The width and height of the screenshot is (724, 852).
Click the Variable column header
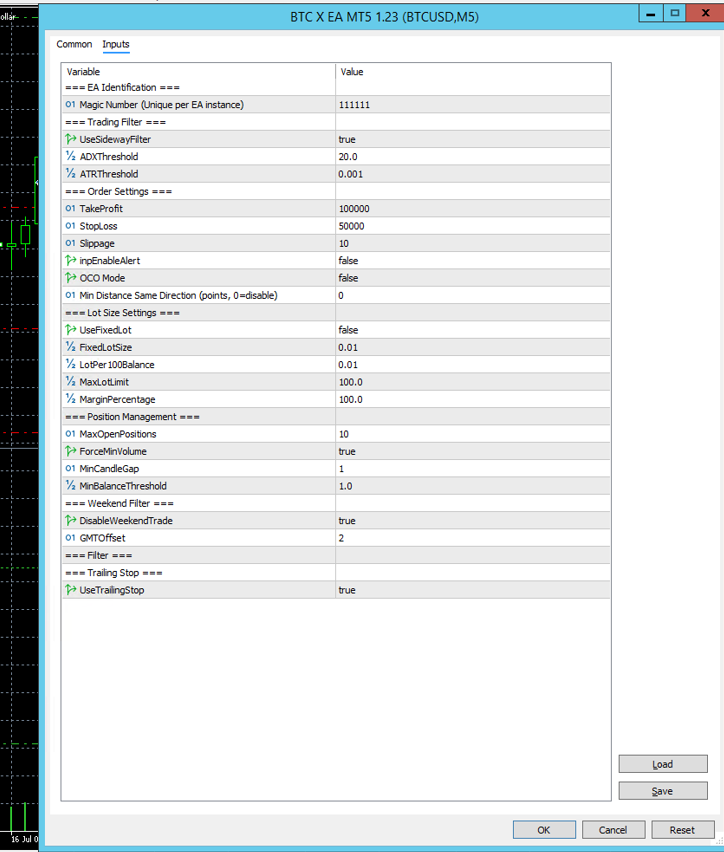198,72
